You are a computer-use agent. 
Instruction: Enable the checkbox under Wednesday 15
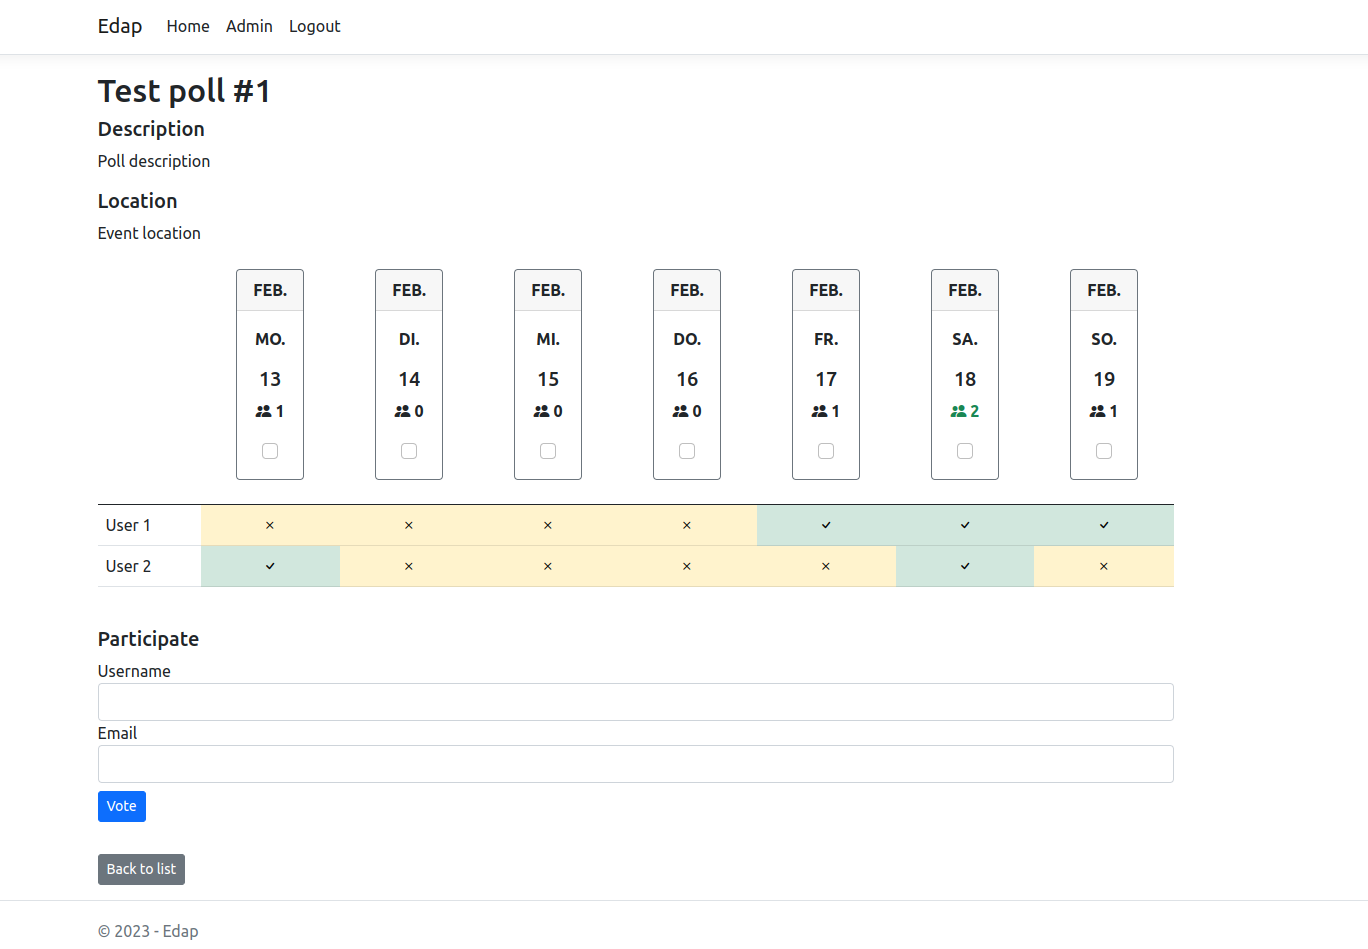point(547,450)
